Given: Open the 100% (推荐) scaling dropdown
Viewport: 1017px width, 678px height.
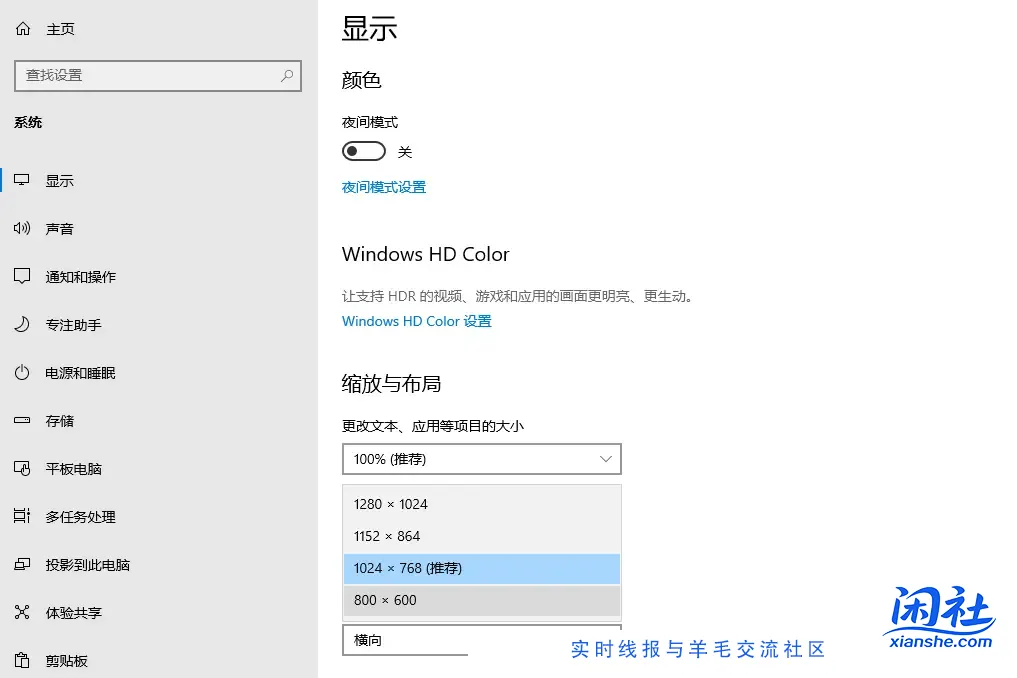Looking at the screenshot, I should coord(481,459).
